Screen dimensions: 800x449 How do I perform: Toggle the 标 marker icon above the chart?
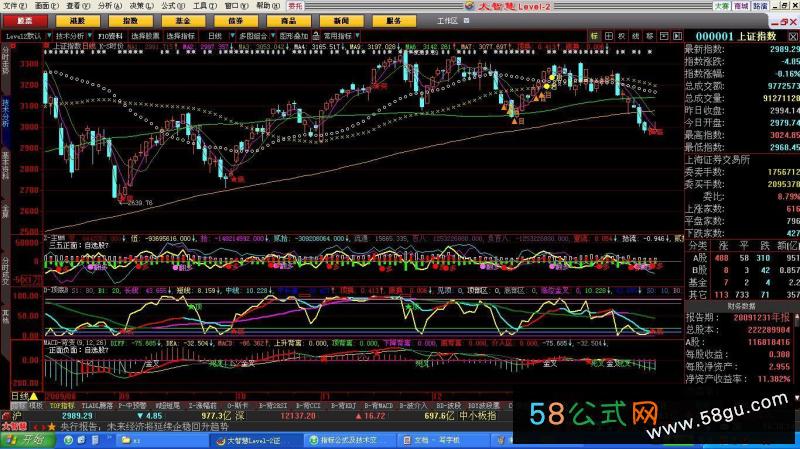594,36
